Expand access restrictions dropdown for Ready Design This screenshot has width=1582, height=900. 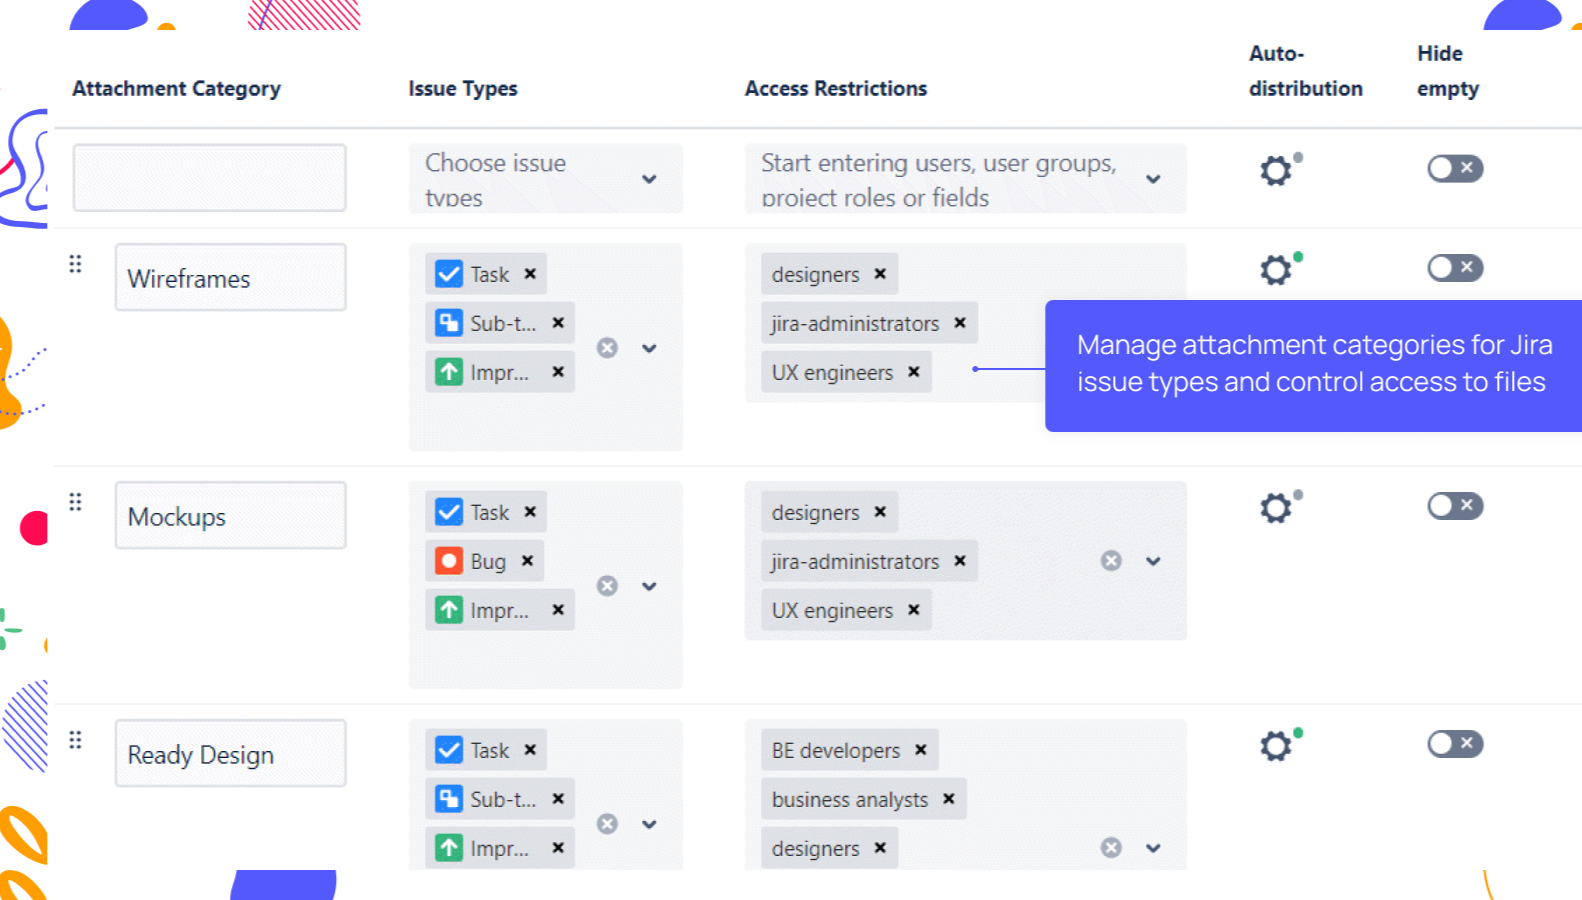tap(1153, 848)
